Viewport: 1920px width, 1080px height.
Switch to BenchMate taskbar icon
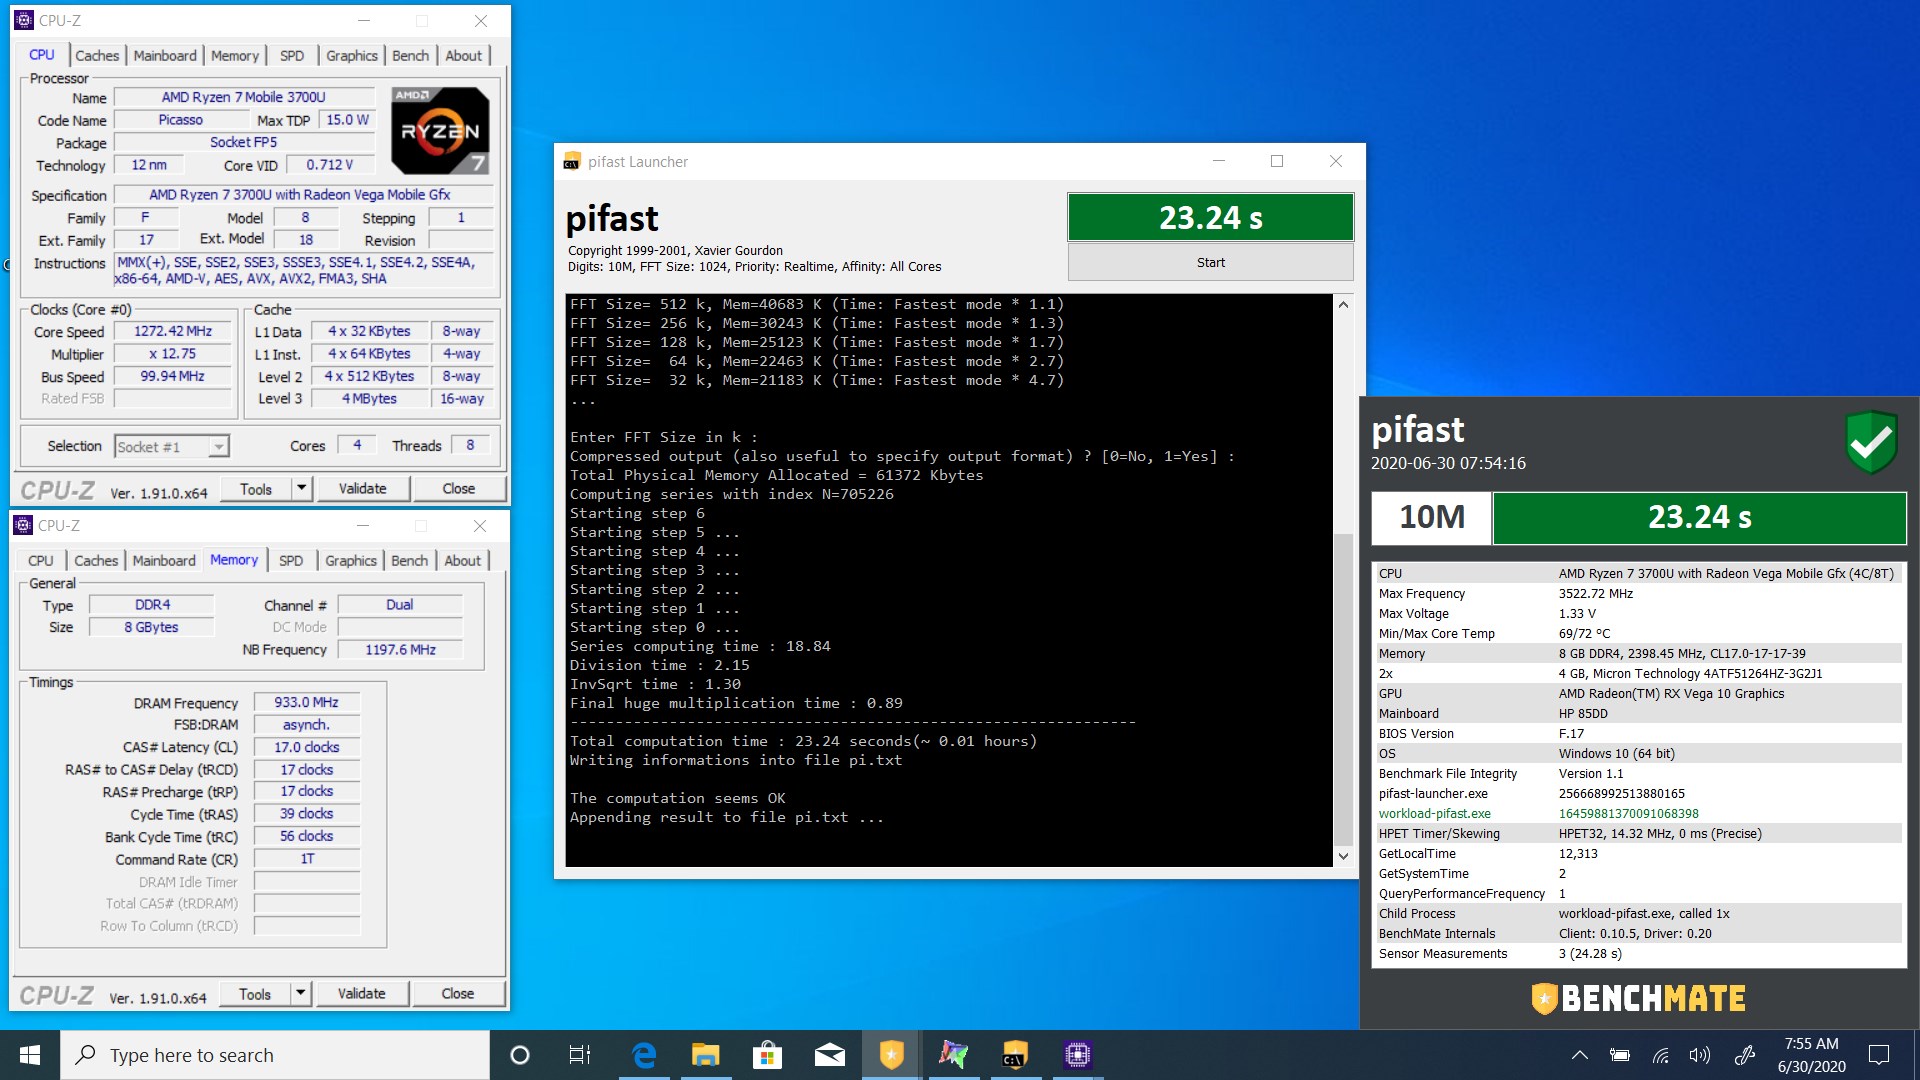click(x=891, y=1055)
